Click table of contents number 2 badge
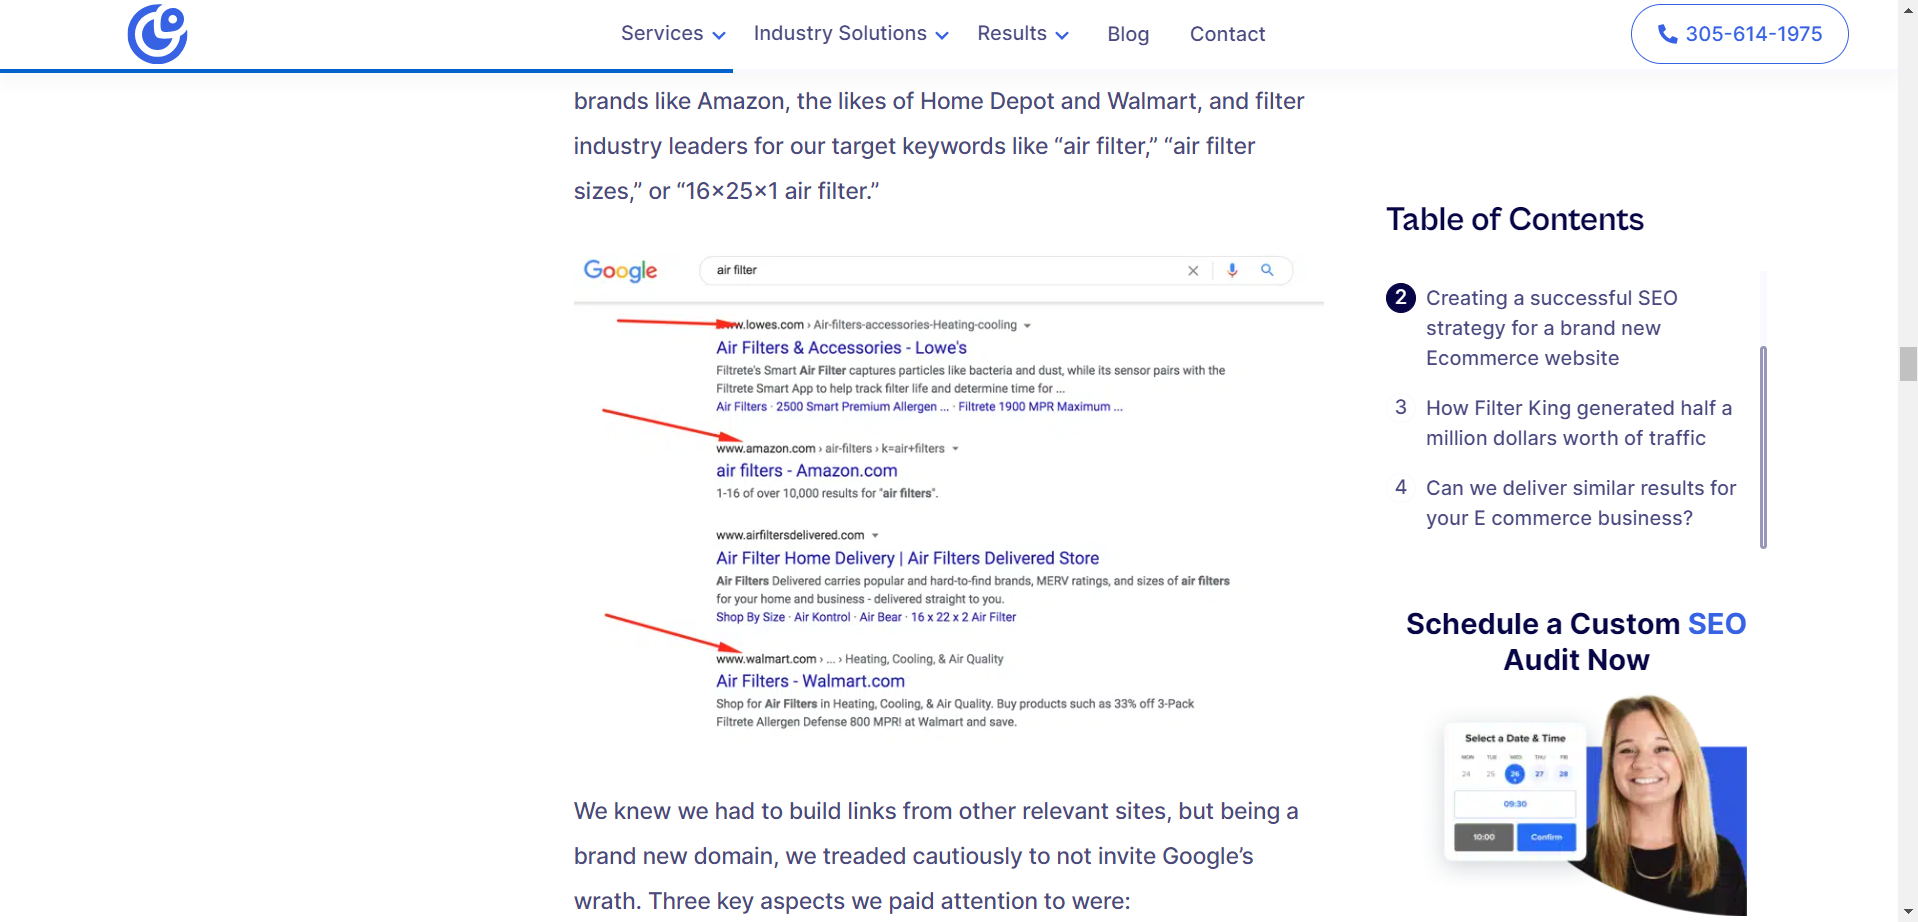 click(x=1401, y=297)
